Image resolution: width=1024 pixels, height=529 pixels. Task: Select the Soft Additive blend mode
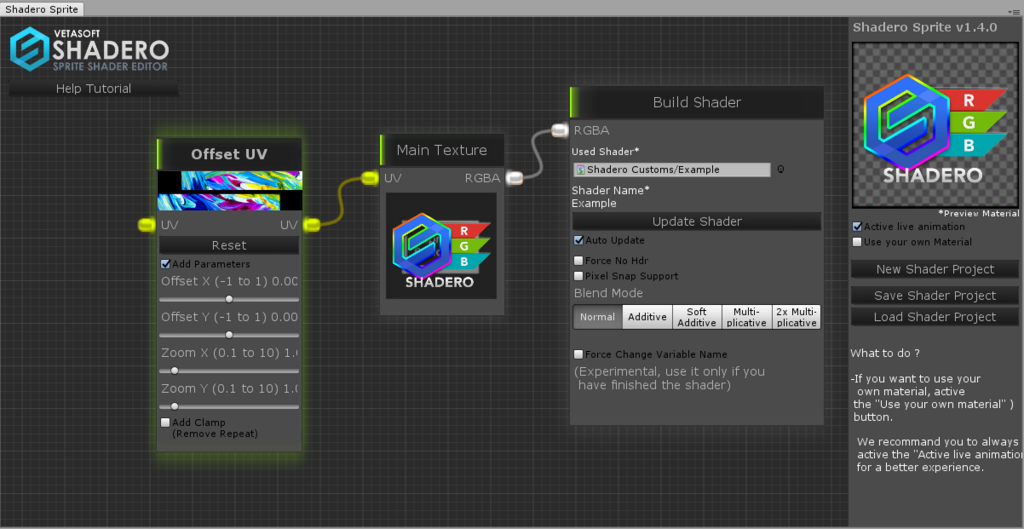(x=697, y=317)
